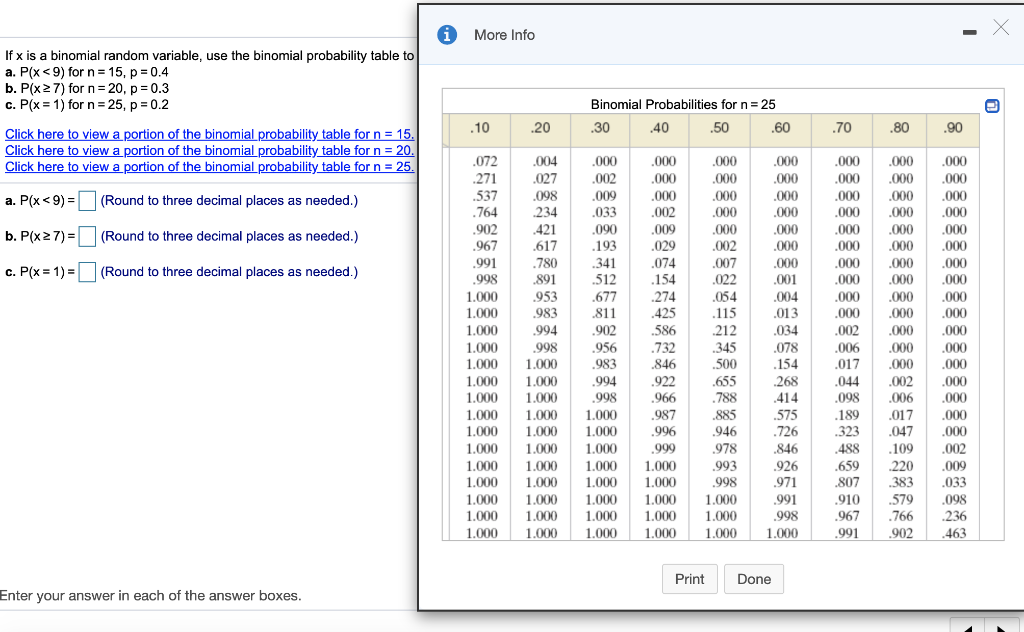Click the answer box for P(x < 9)
The height and width of the screenshot is (632, 1024).
pos(86,200)
